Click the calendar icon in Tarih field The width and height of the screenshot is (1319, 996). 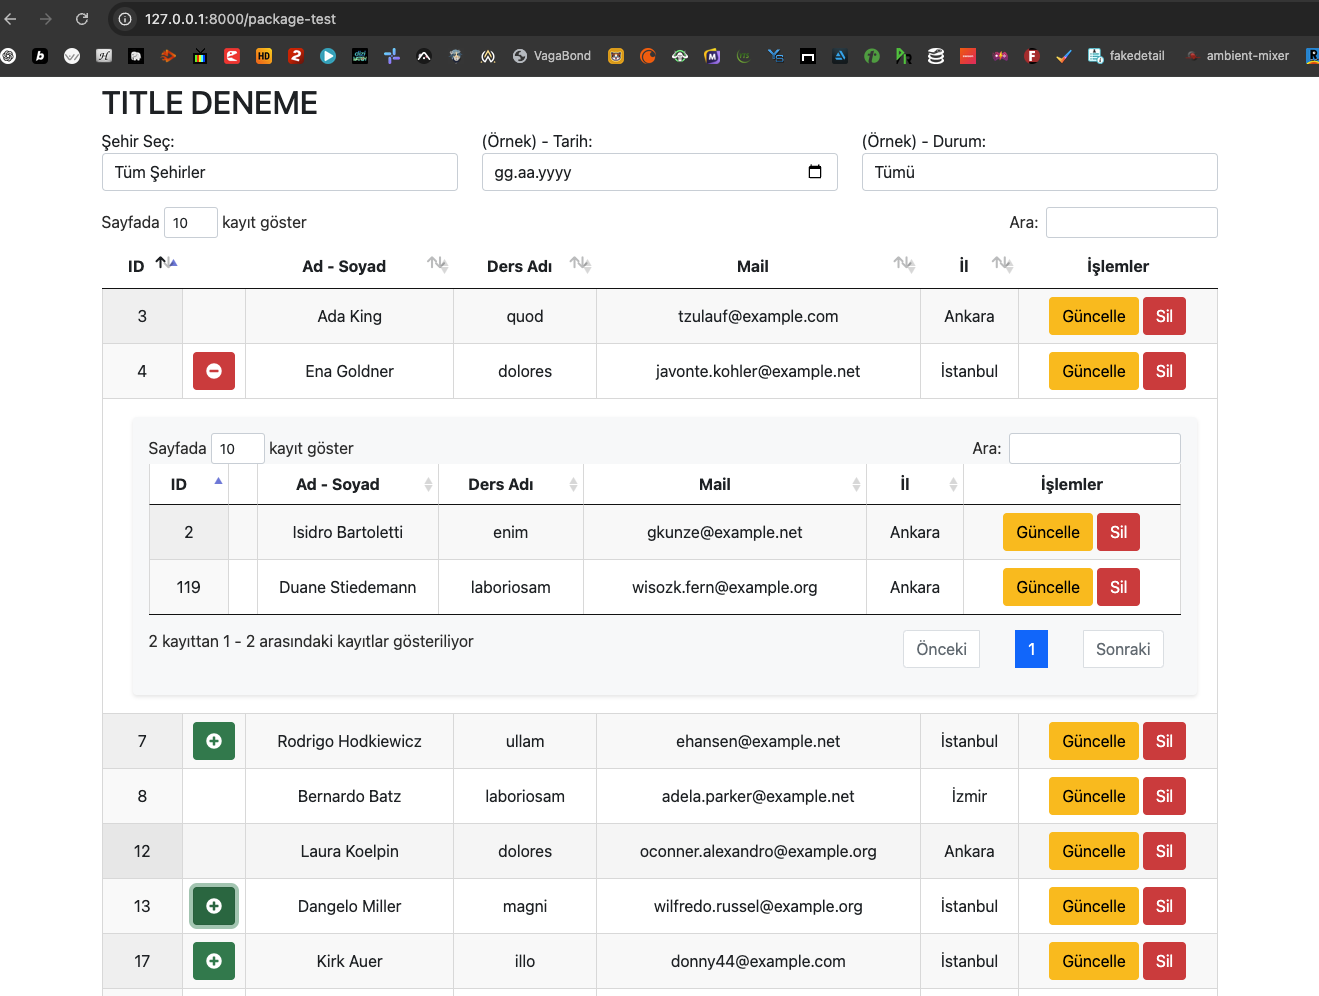click(814, 172)
